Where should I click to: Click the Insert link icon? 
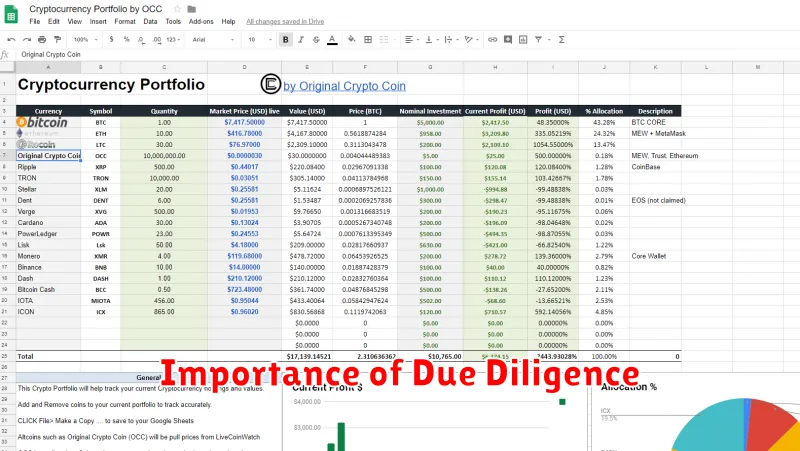tap(492, 39)
